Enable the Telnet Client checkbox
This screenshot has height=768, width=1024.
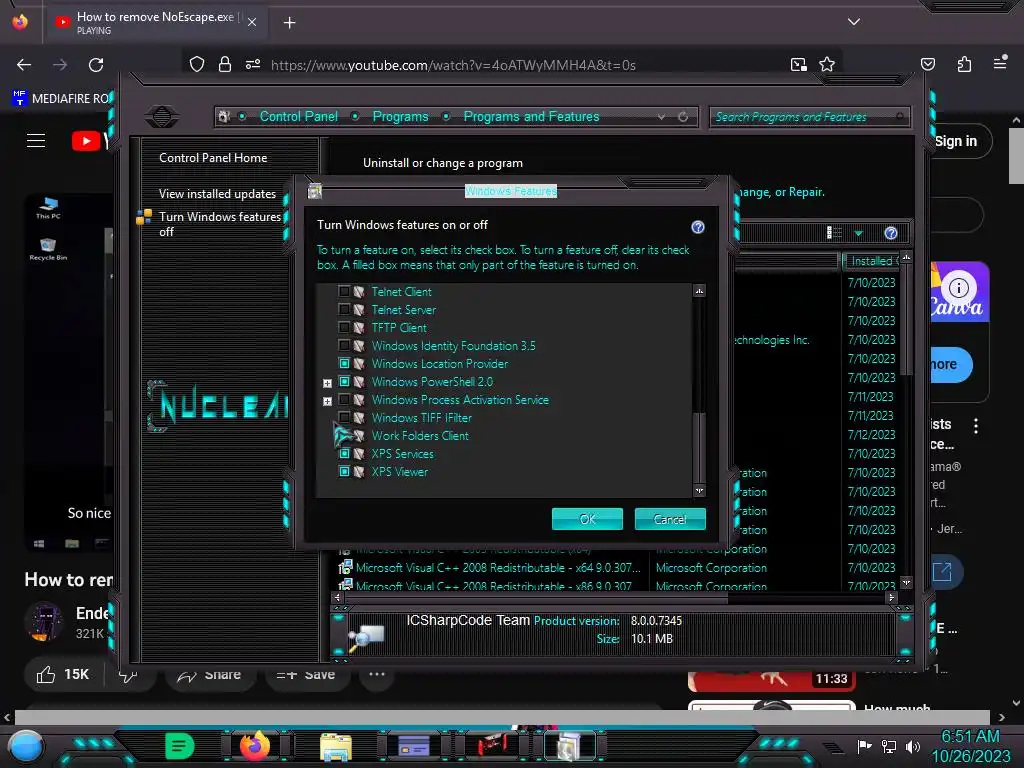click(344, 291)
